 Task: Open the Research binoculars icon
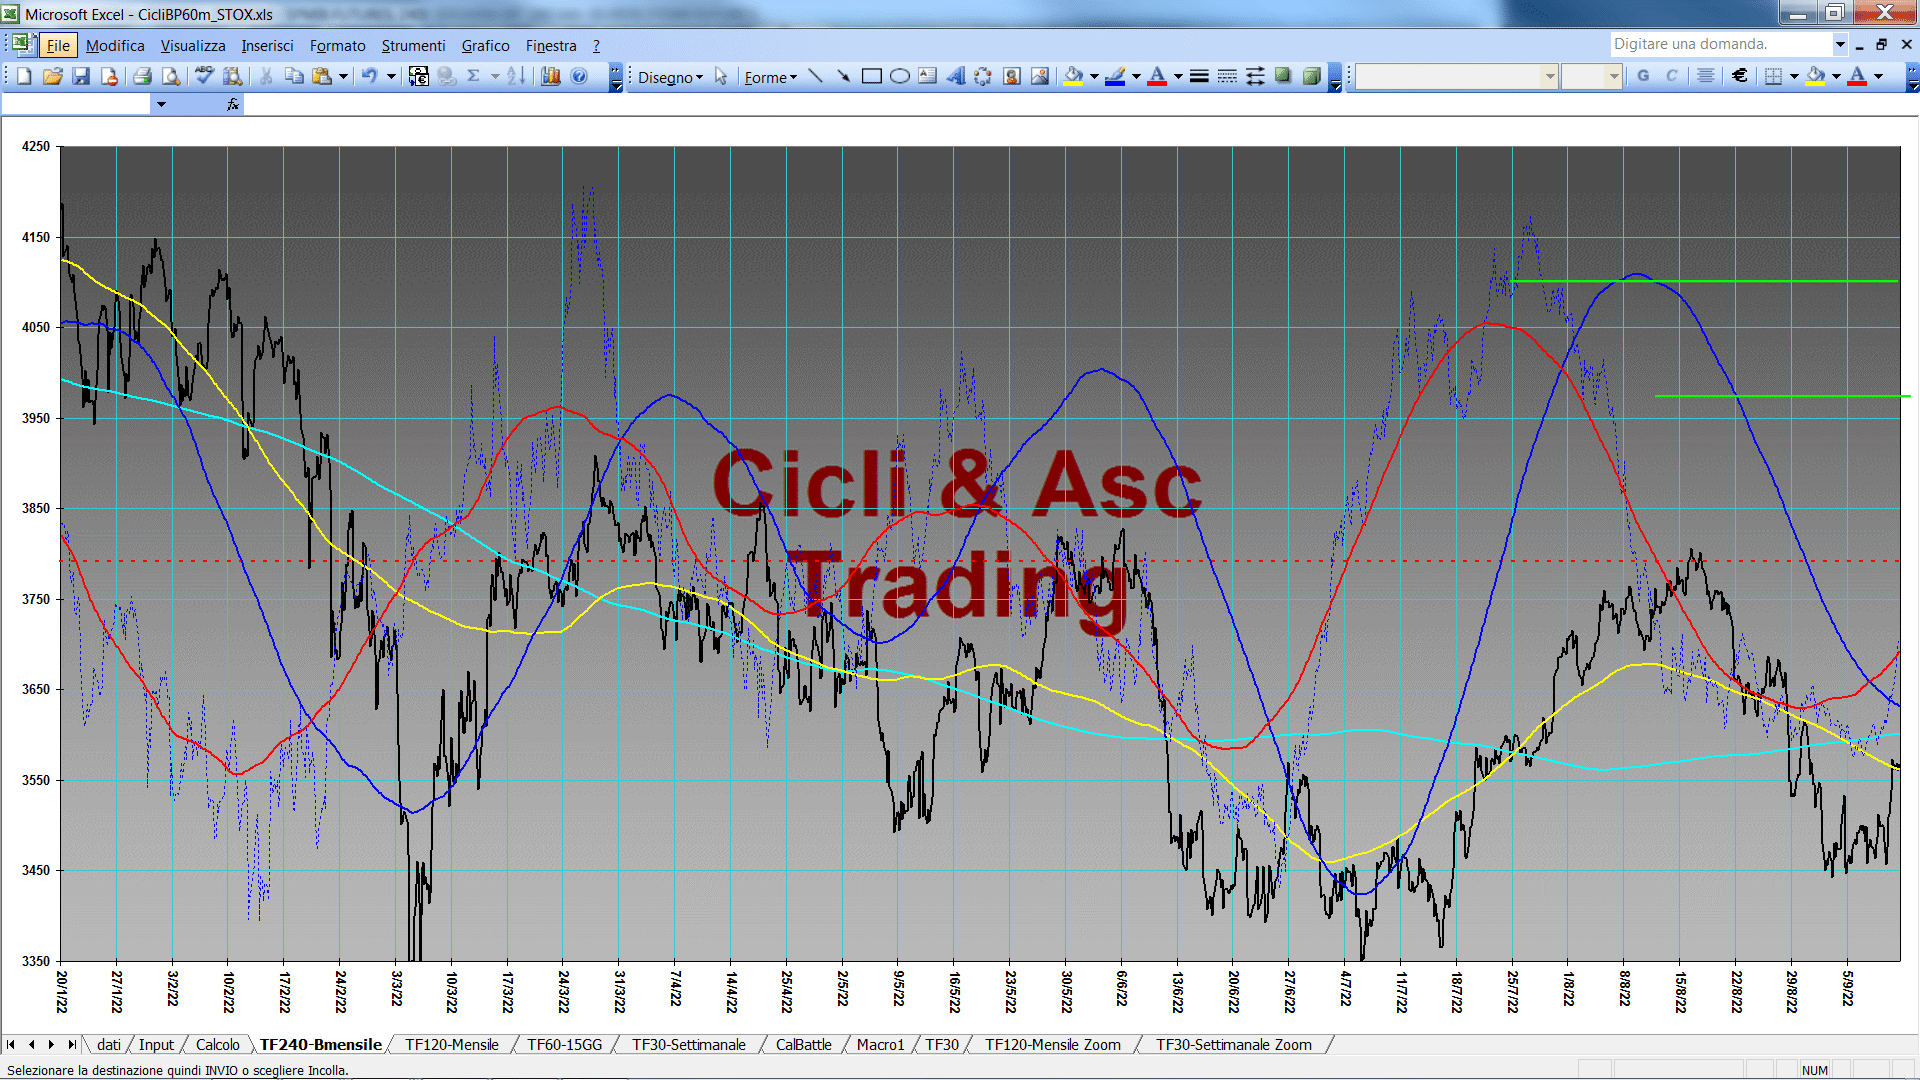click(233, 76)
